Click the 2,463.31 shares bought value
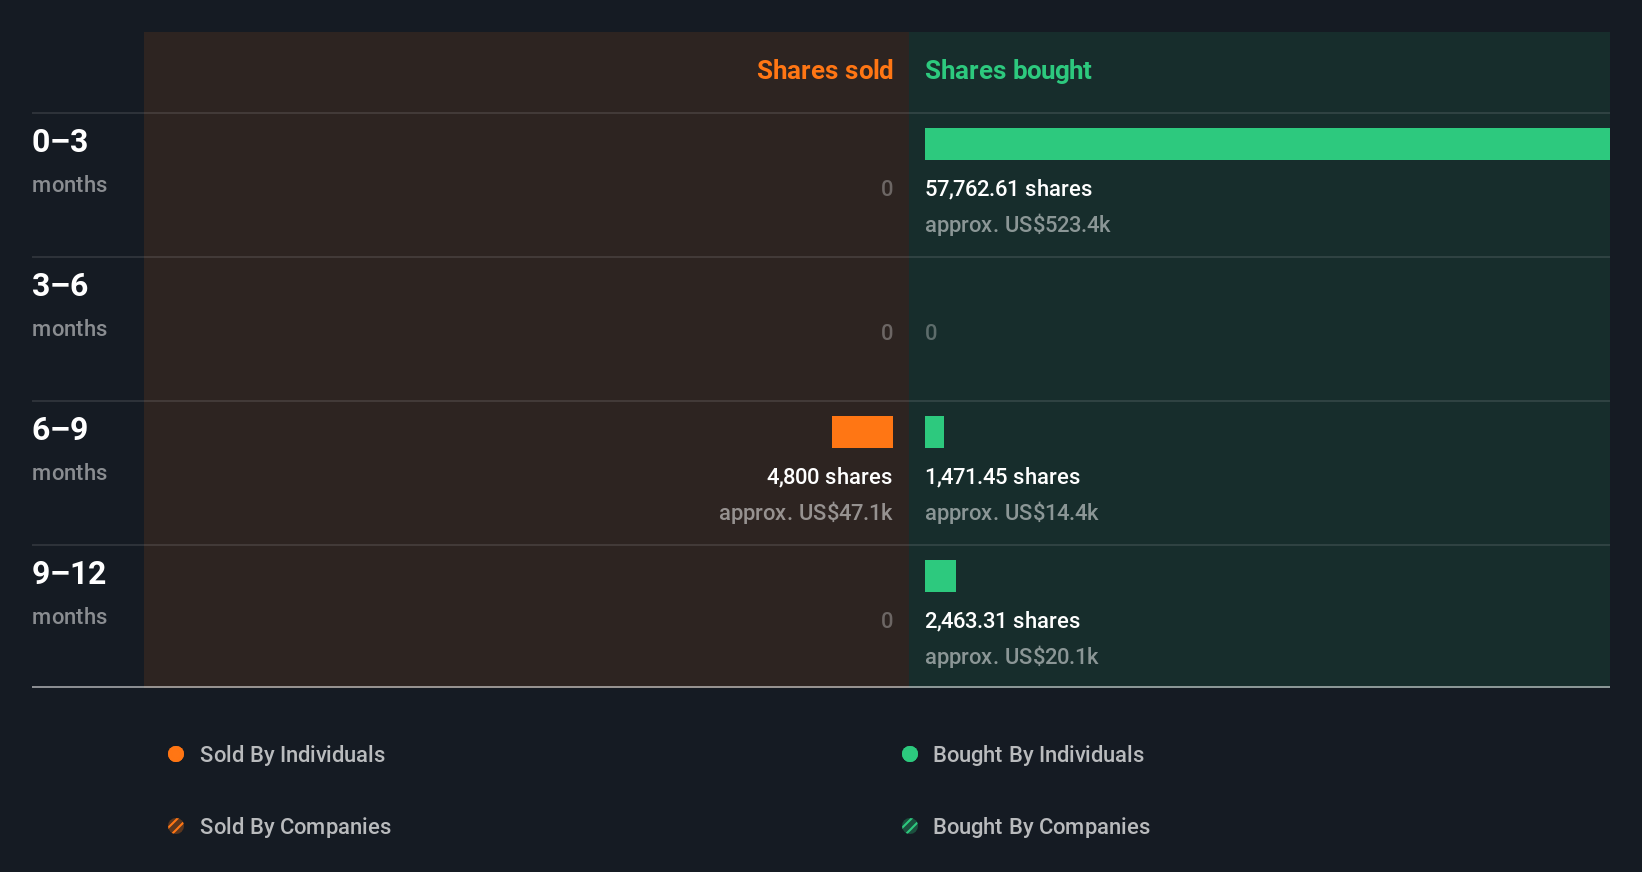1642x872 pixels. pos(1002,620)
